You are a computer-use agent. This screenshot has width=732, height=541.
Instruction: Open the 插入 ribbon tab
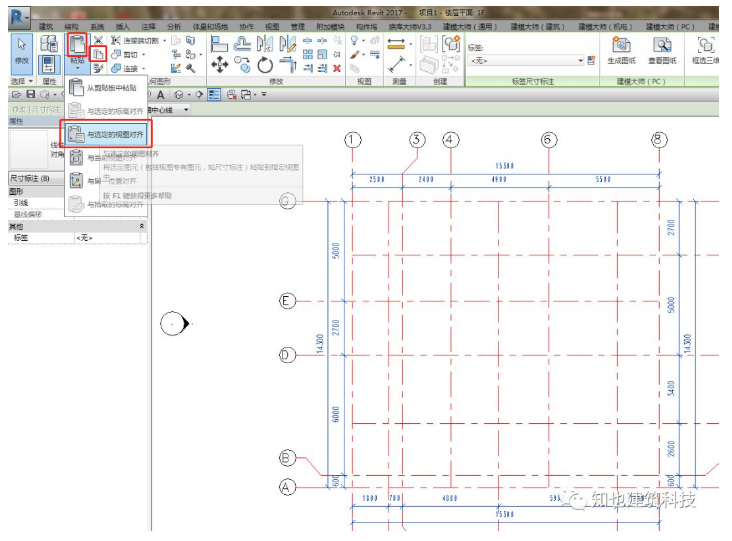(122, 27)
